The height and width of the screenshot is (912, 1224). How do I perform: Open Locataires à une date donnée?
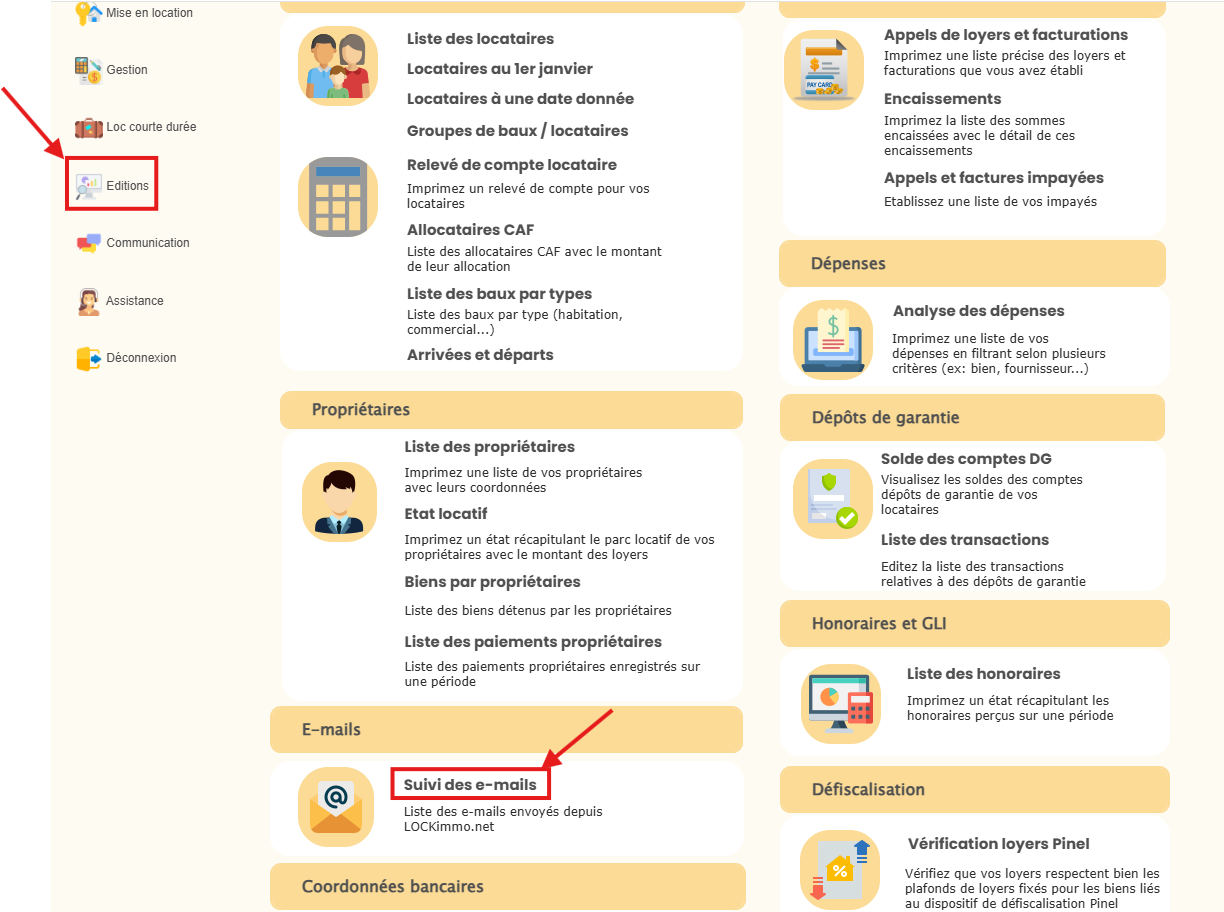(520, 99)
